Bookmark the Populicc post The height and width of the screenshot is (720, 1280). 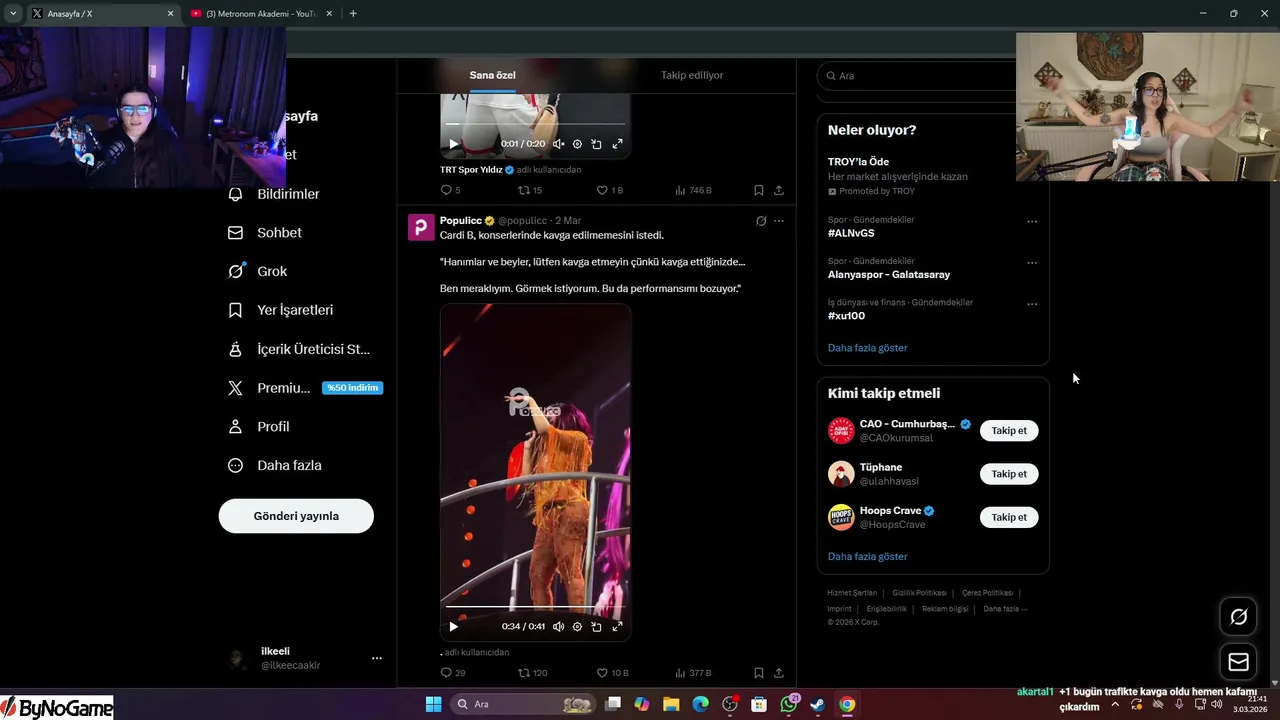coord(759,673)
